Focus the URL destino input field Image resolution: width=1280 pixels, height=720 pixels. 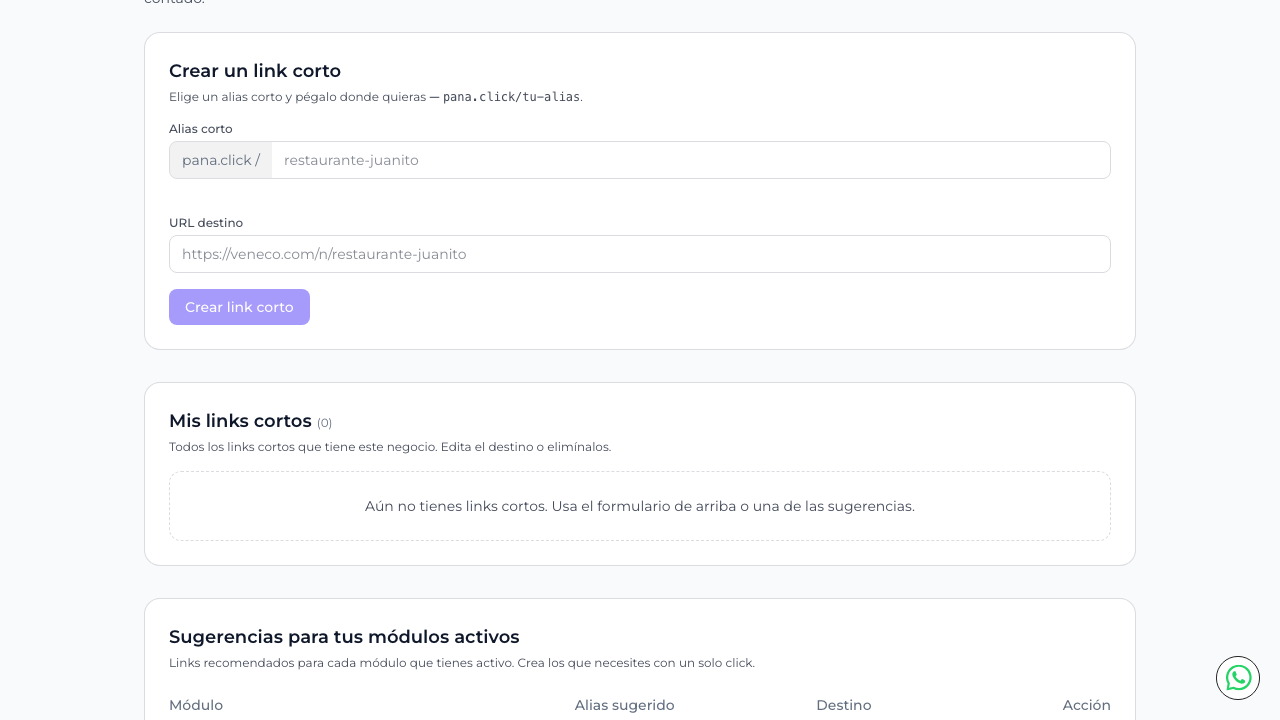640,254
